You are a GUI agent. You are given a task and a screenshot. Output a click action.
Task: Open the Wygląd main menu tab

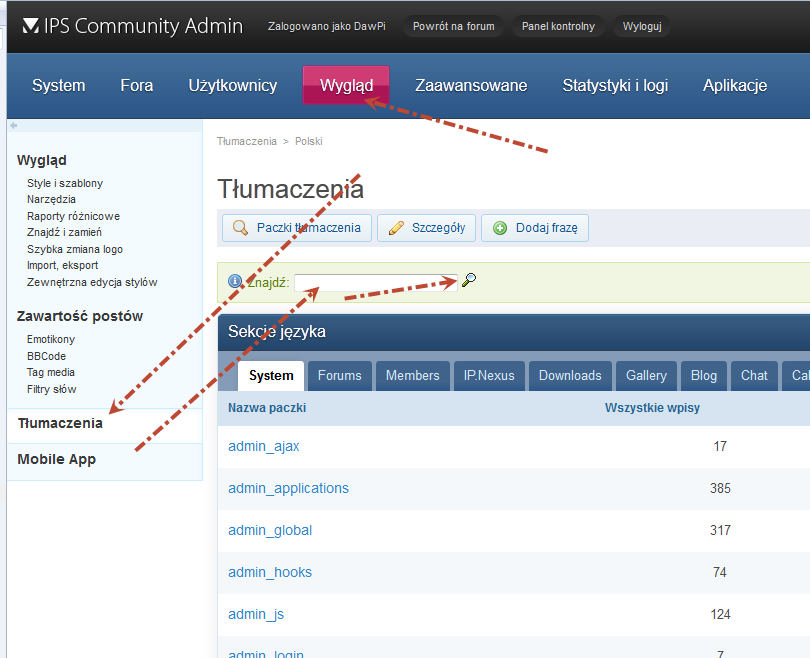[346, 85]
